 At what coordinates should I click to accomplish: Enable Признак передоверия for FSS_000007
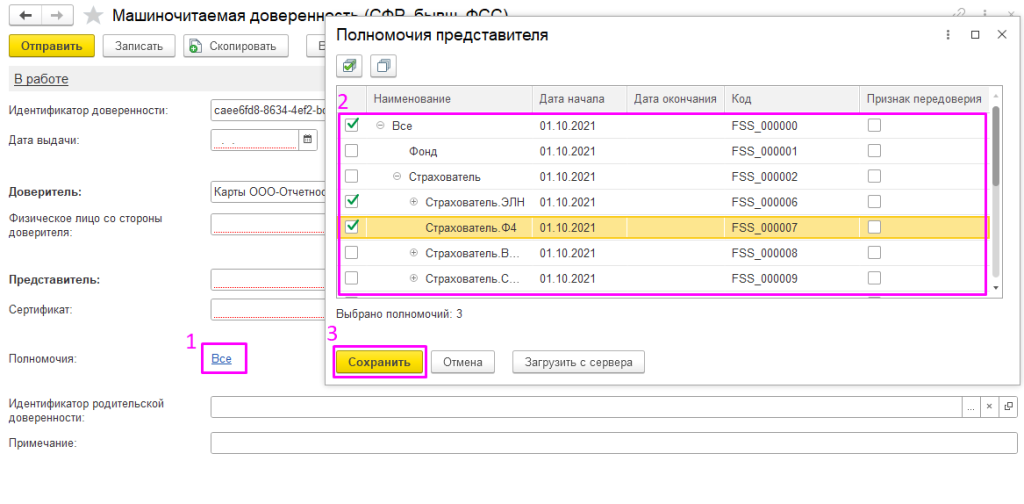[874, 227]
